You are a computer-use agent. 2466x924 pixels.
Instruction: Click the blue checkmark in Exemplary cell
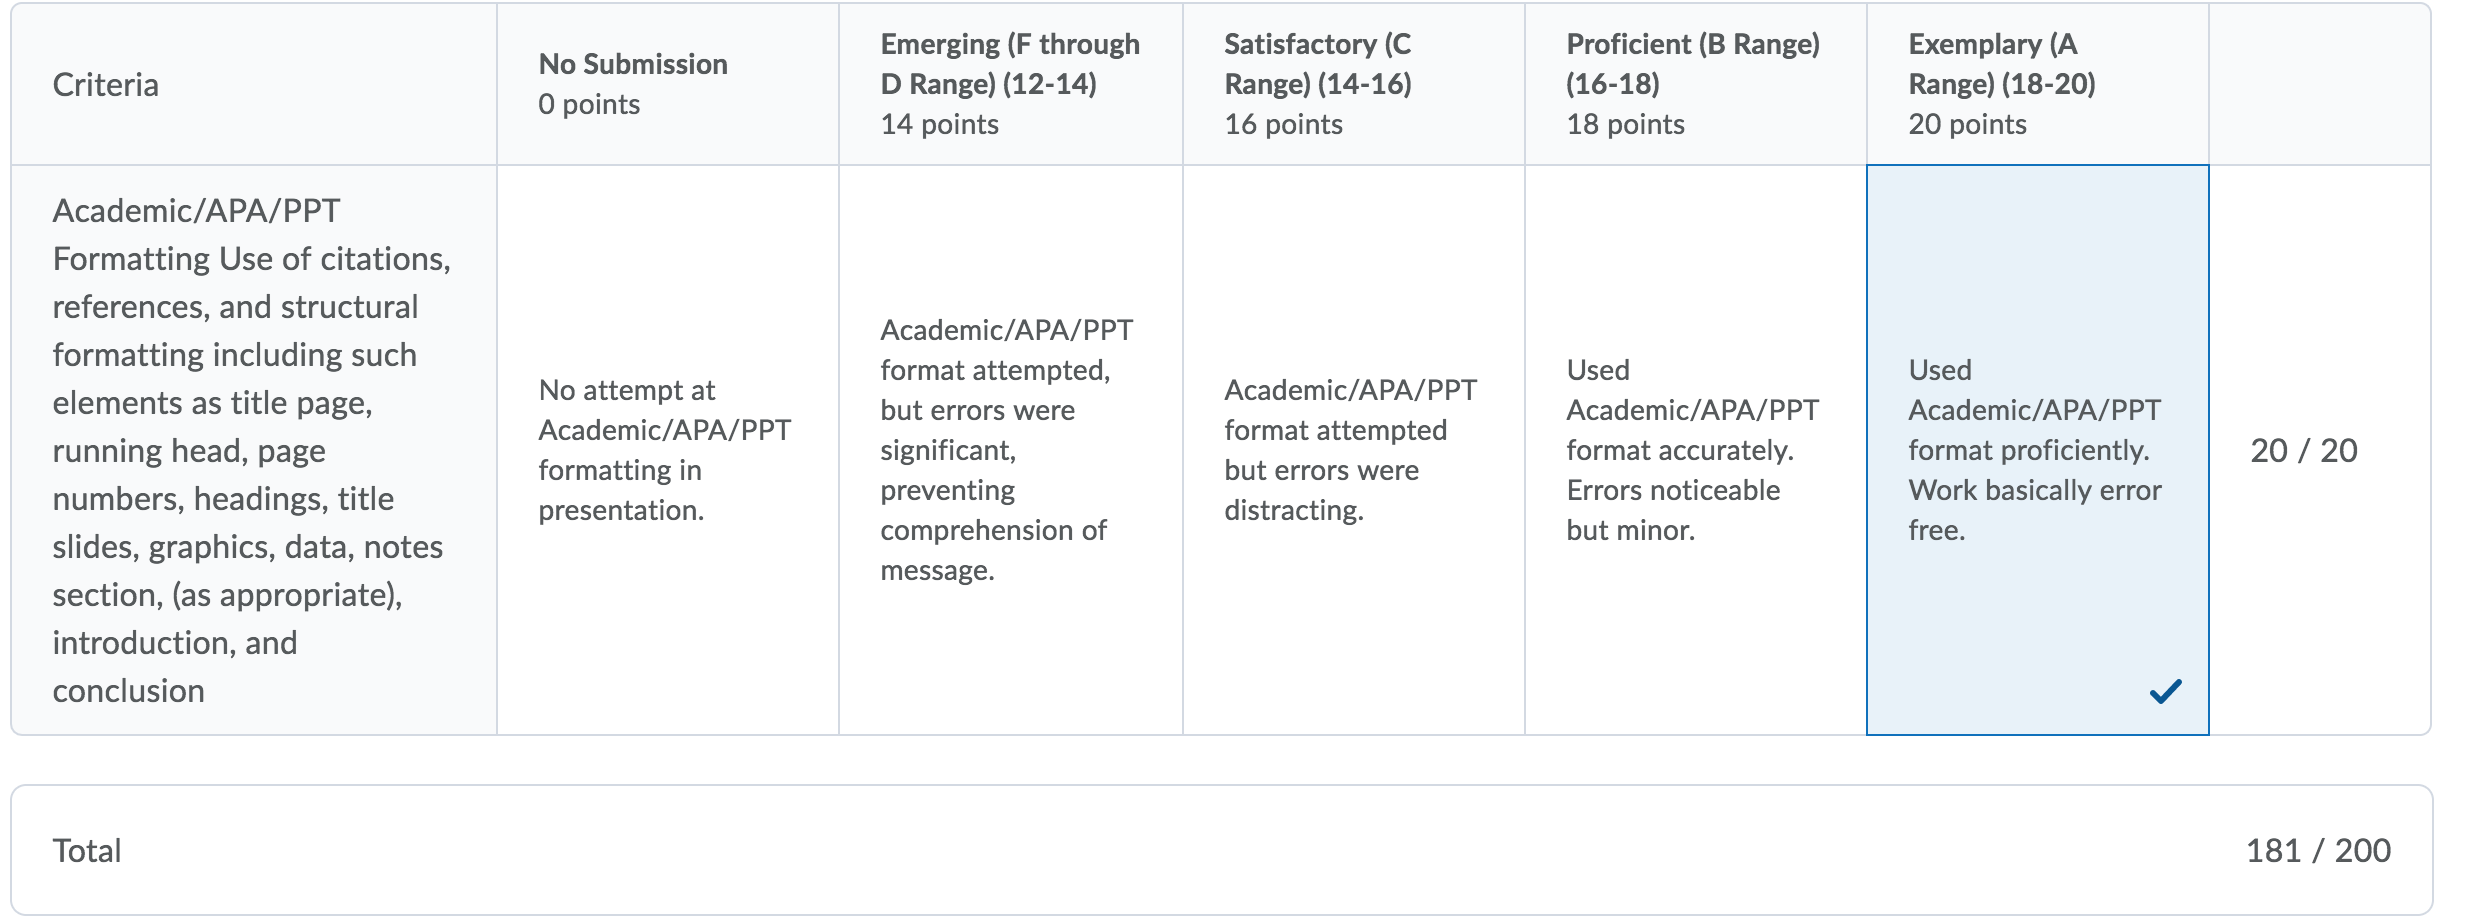[2165, 691]
